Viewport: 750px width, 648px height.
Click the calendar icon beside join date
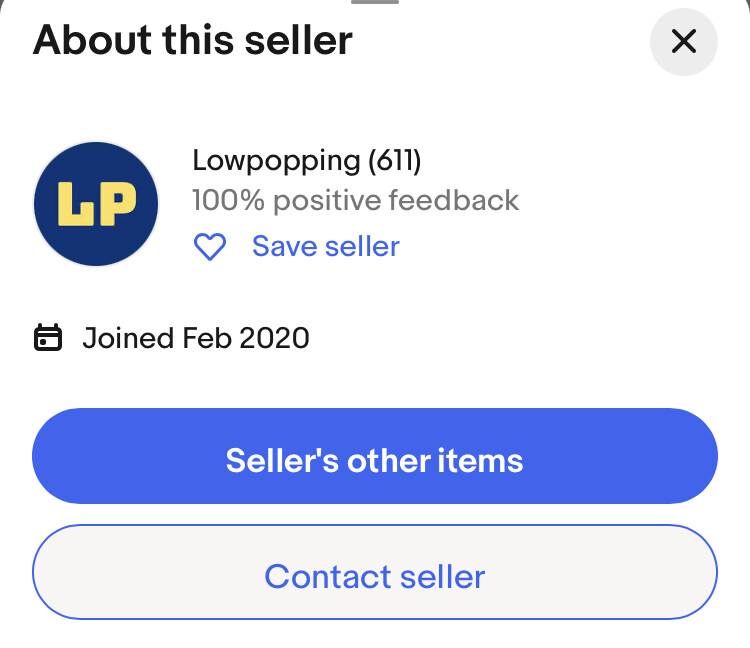coord(48,338)
